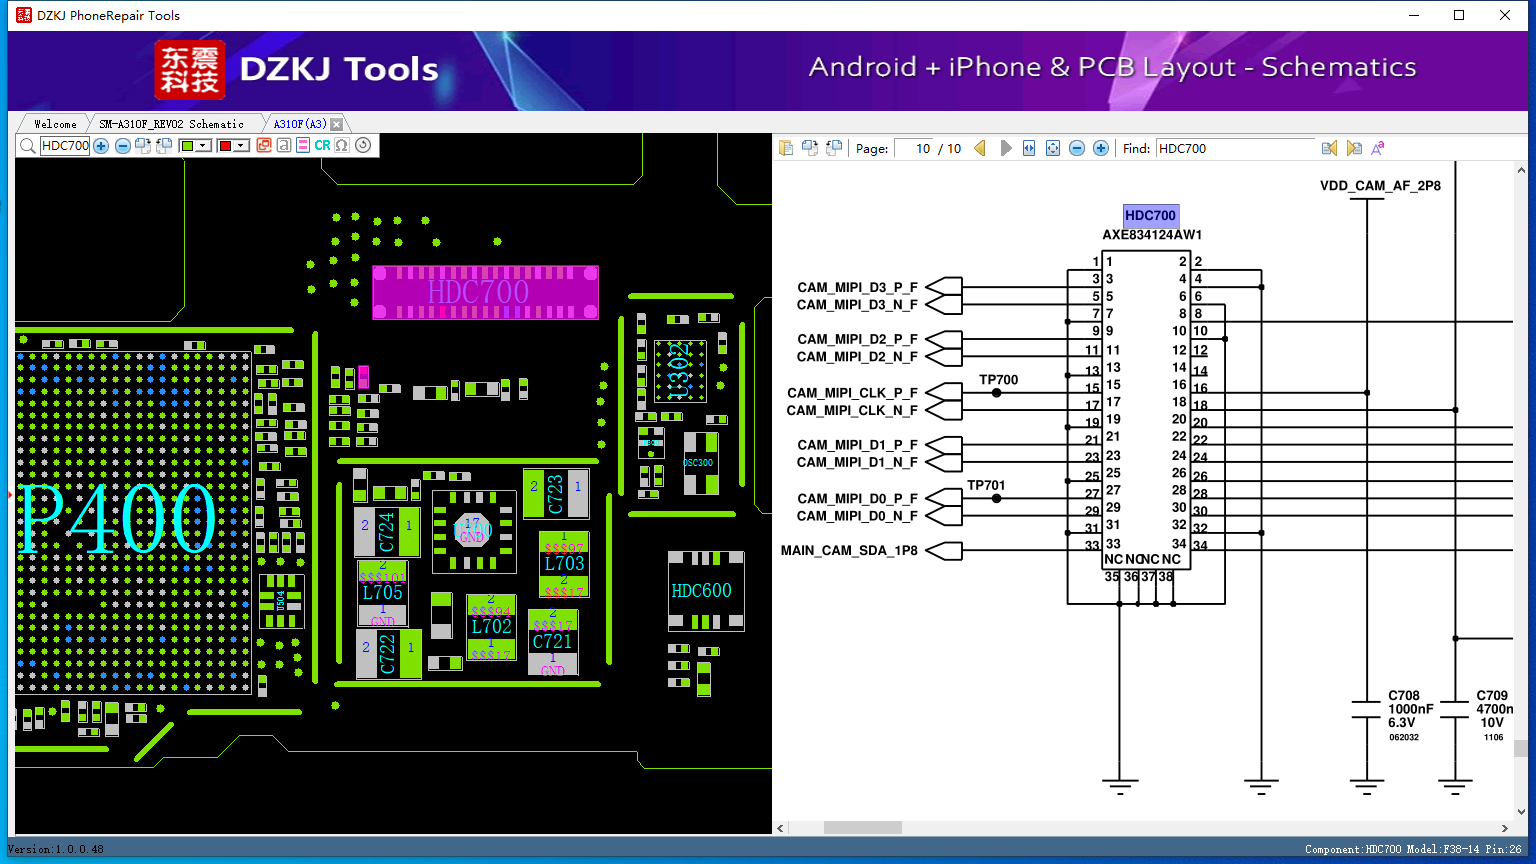Open the green color dropdown
This screenshot has height=864, width=1536.
[x=203, y=146]
